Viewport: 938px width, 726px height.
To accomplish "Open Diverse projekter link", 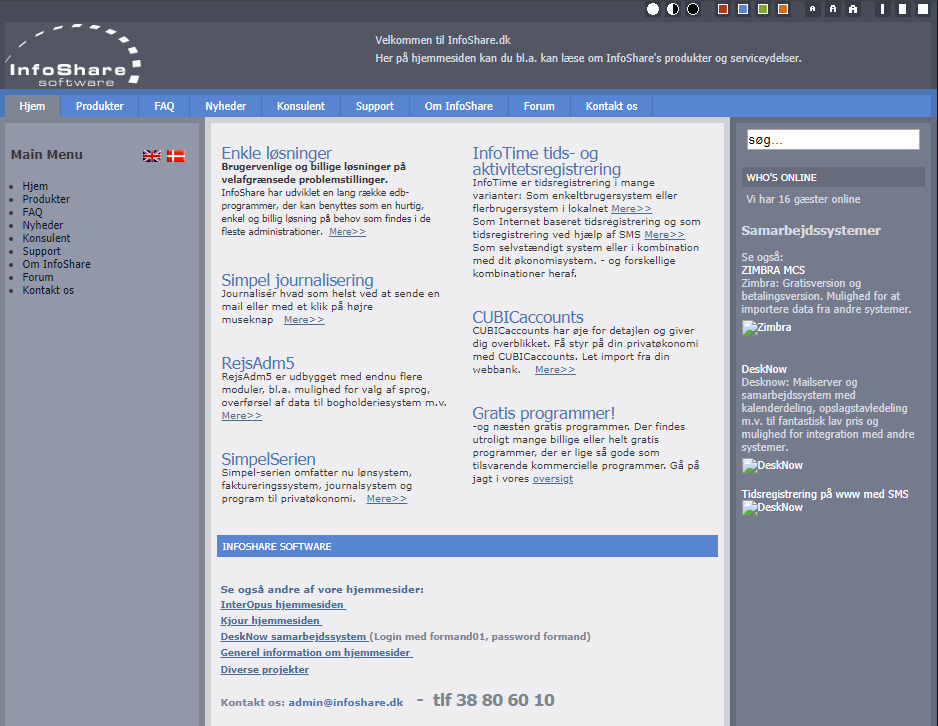I will click(264, 670).
